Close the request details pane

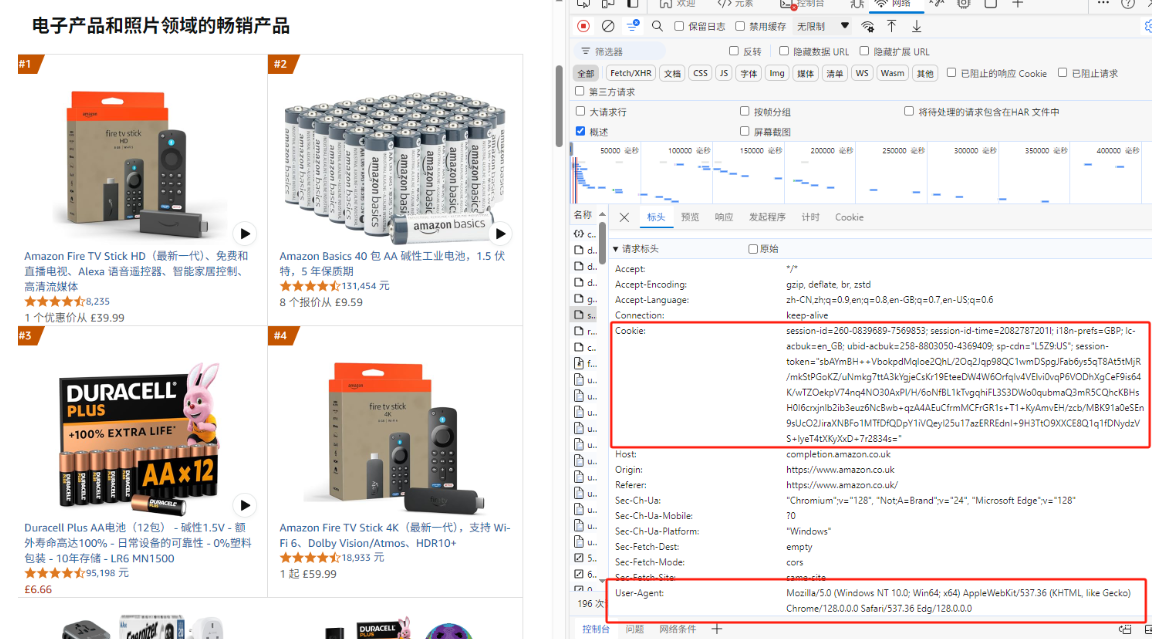[624, 217]
